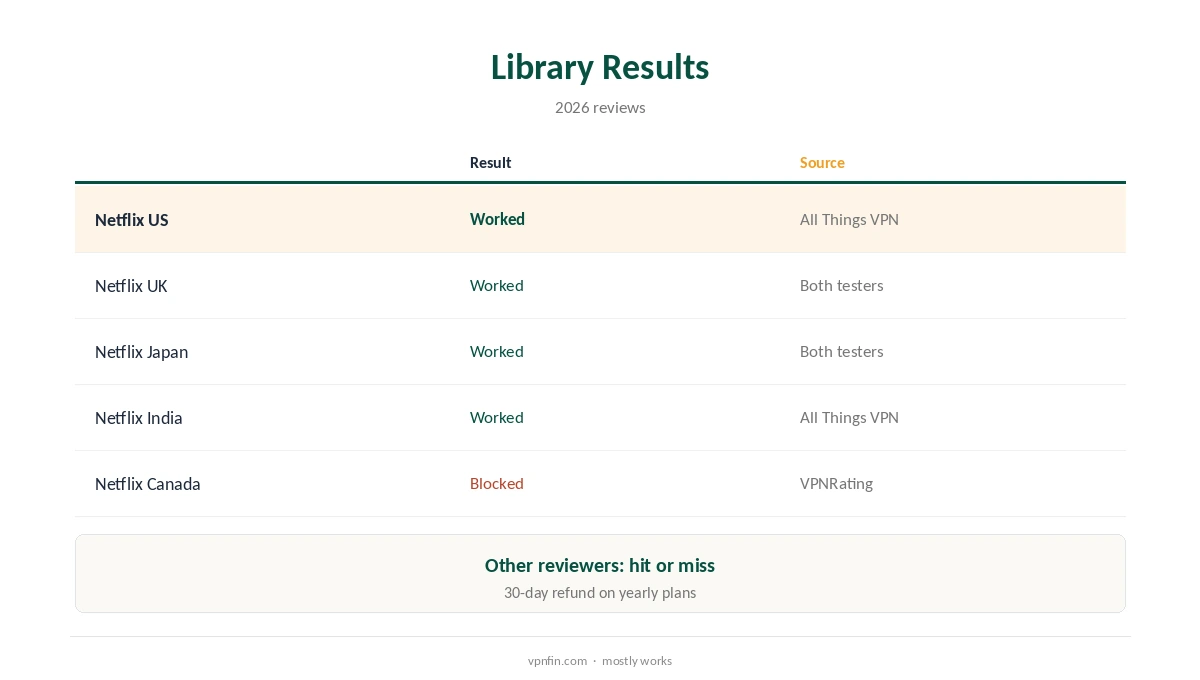Click "Worked" in the Netflix Japan row
Screen dimensions: 1200x680
[x=497, y=351]
